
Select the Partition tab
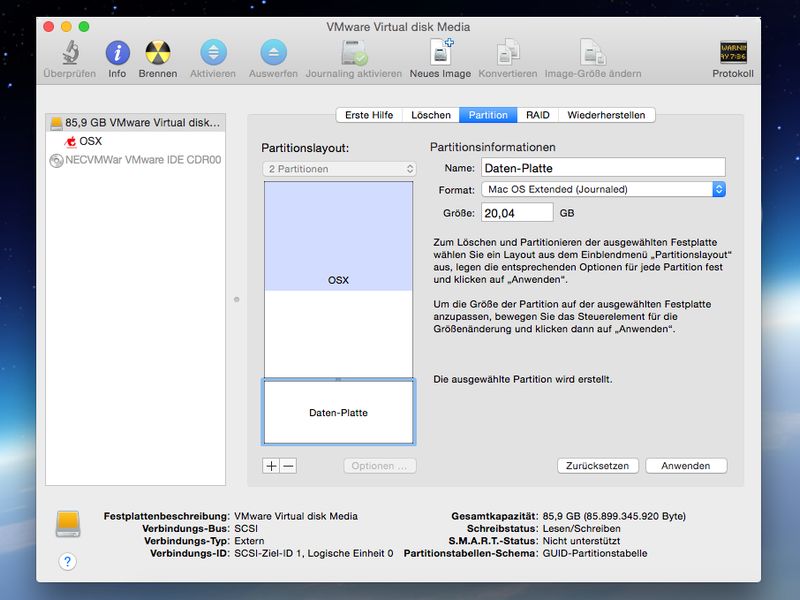click(488, 115)
